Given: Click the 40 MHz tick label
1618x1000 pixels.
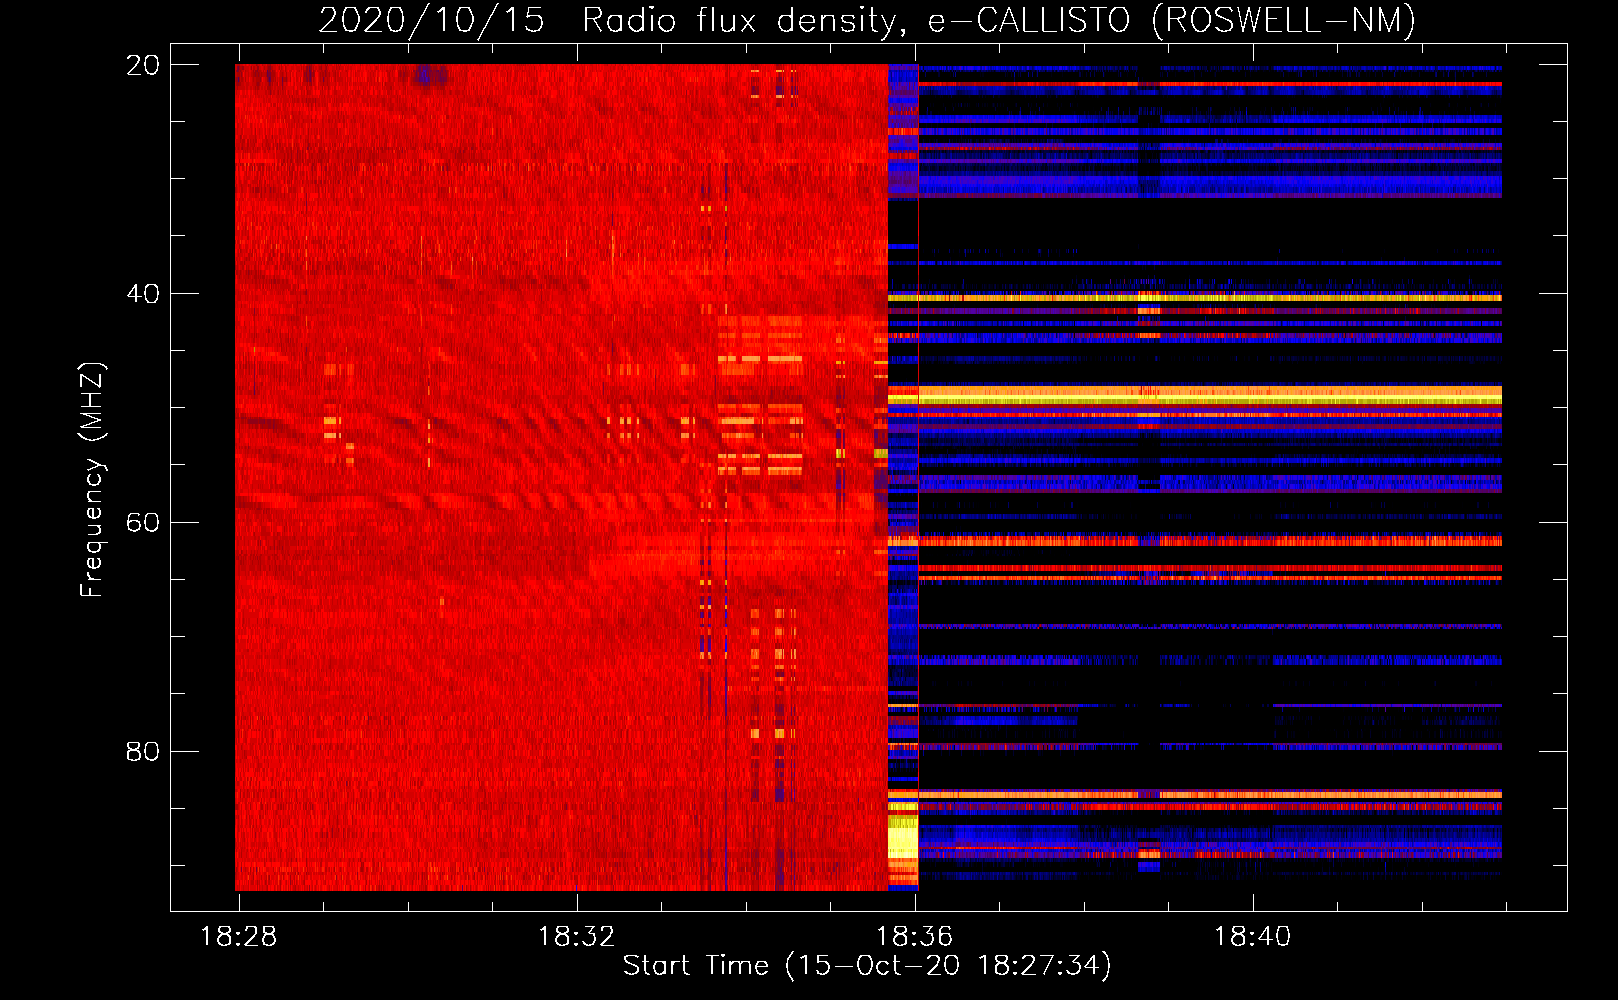Looking at the screenshot, I should click(x=142, y=294).
